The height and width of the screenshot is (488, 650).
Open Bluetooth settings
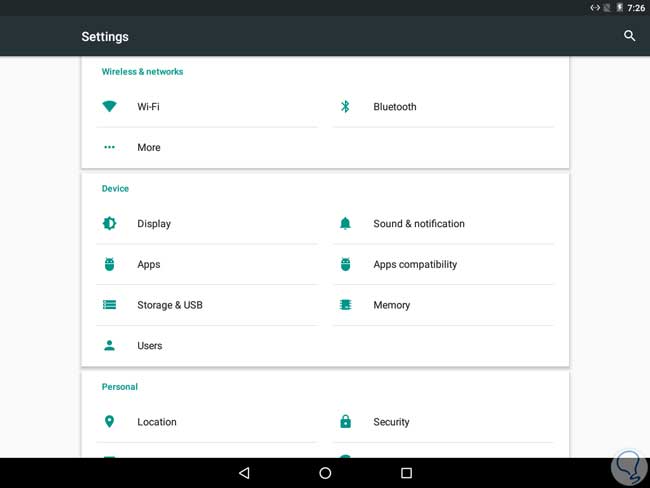pos(443,107)
